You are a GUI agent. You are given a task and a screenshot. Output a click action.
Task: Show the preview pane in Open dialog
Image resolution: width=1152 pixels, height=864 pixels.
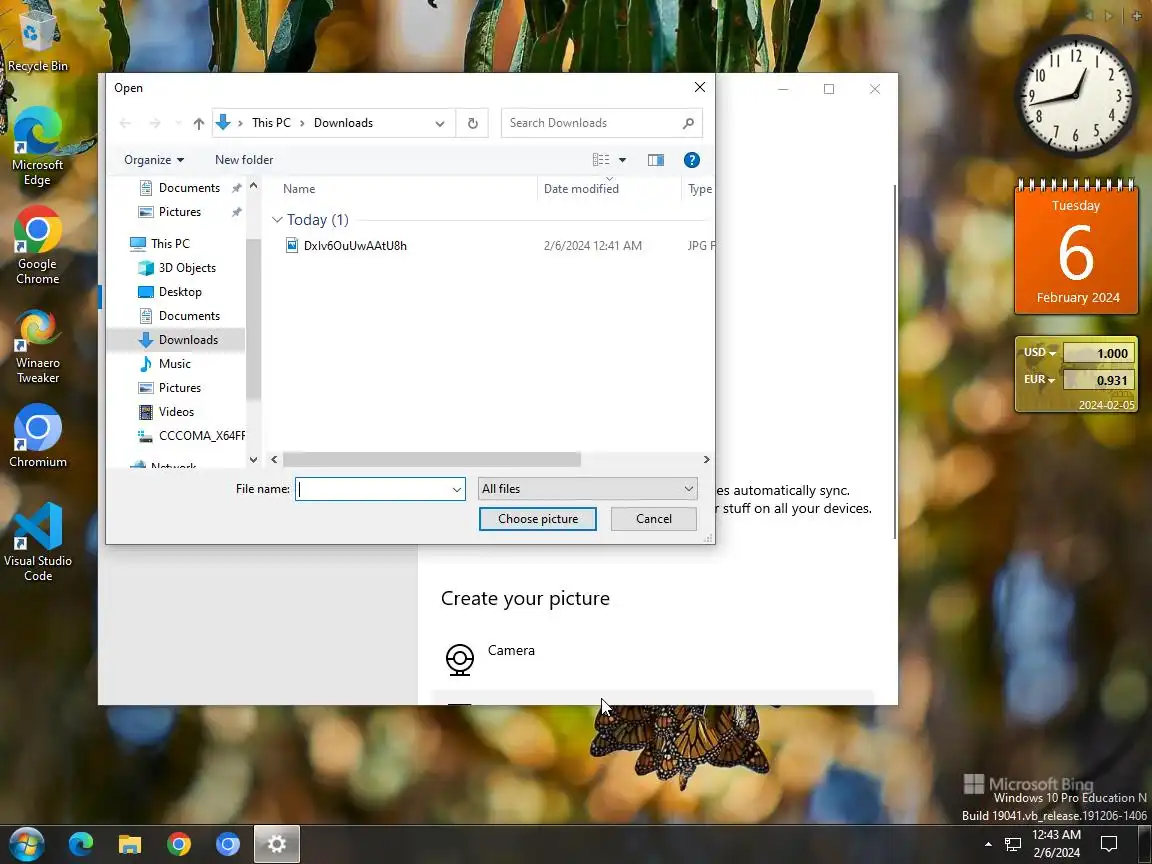tap(655, 160)
